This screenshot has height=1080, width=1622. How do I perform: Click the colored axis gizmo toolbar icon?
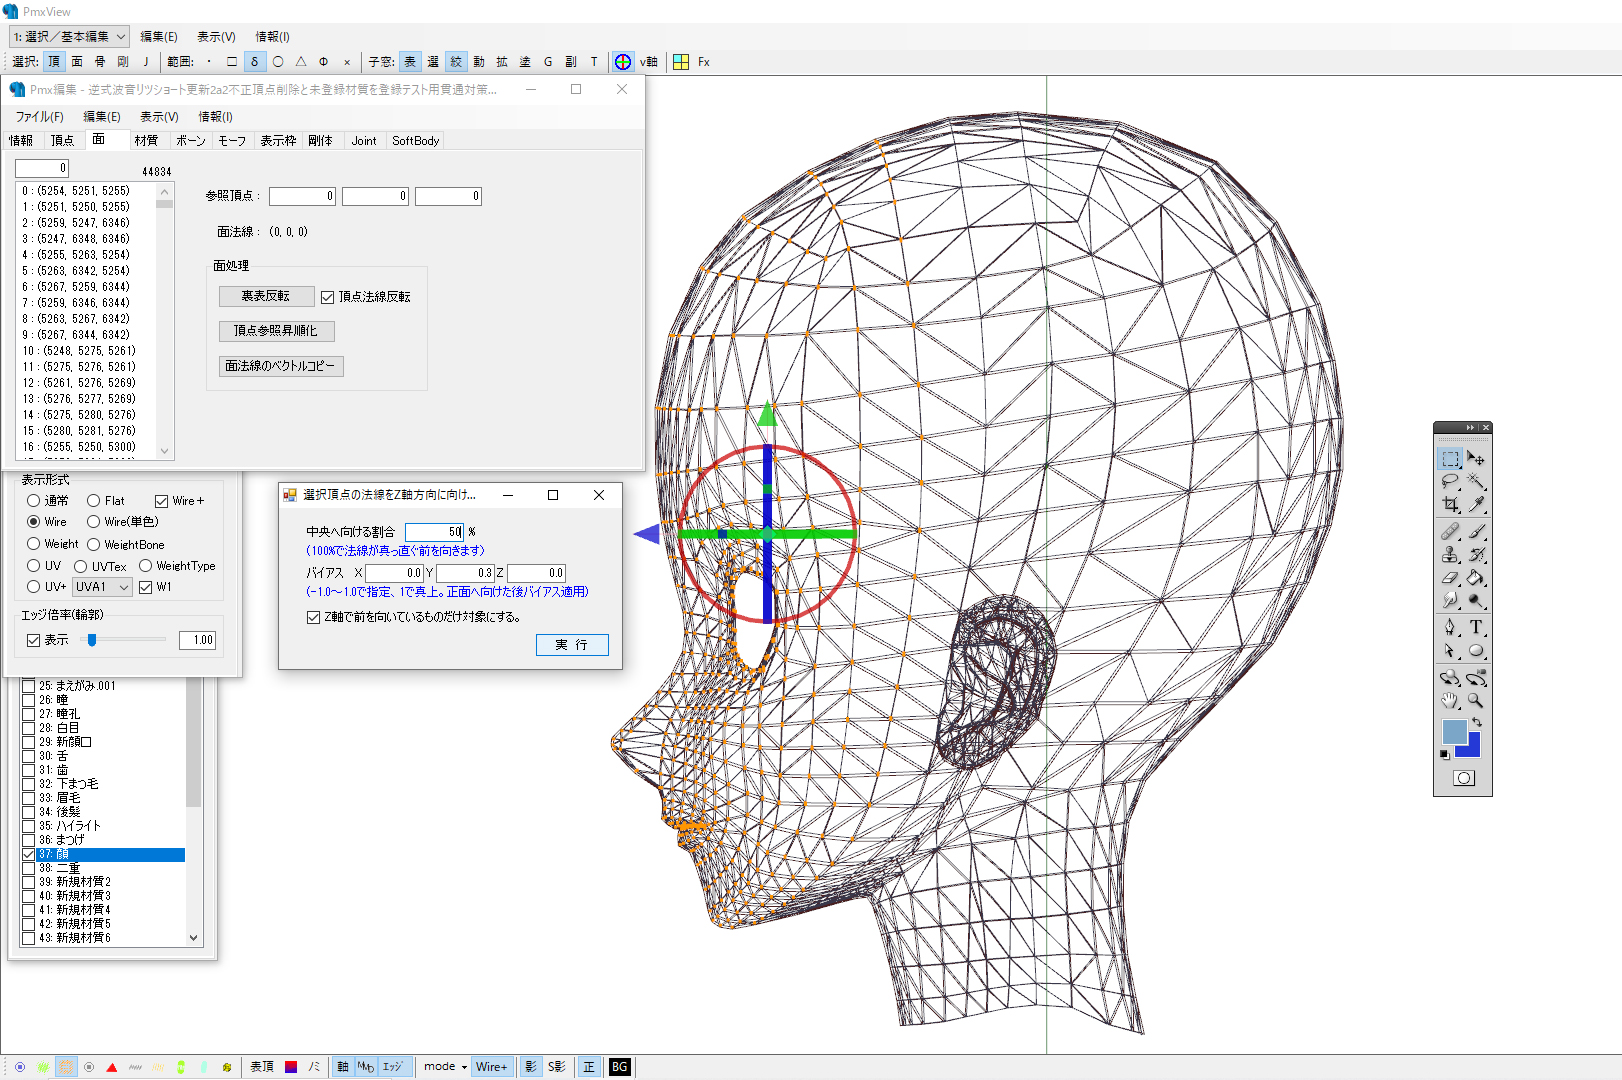pos(623,62)
